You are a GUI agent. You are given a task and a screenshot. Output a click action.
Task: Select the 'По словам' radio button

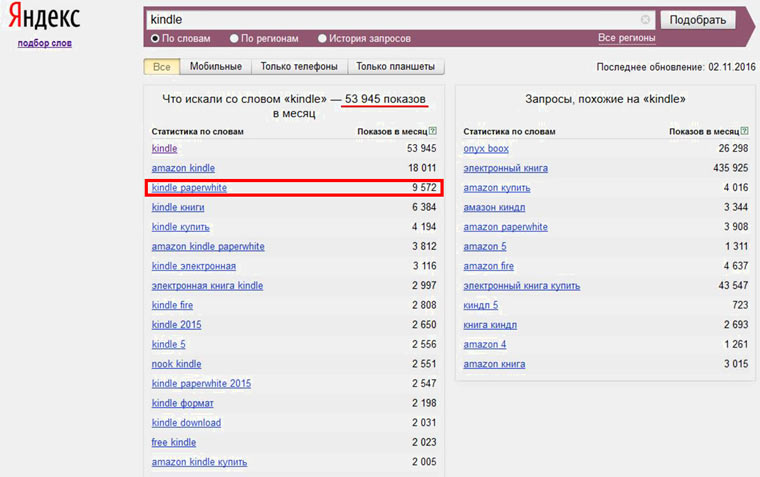pos(155,38)
